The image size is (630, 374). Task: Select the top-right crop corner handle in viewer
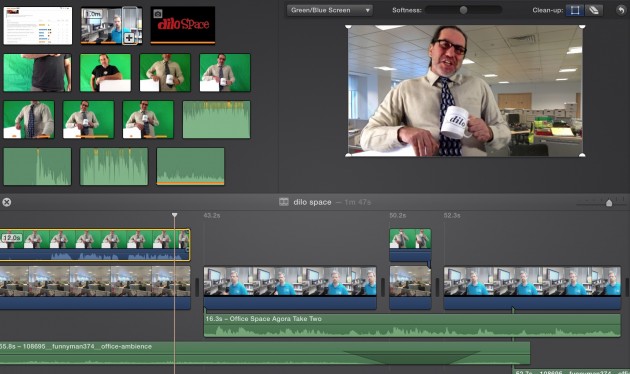[x=582, y=27]
